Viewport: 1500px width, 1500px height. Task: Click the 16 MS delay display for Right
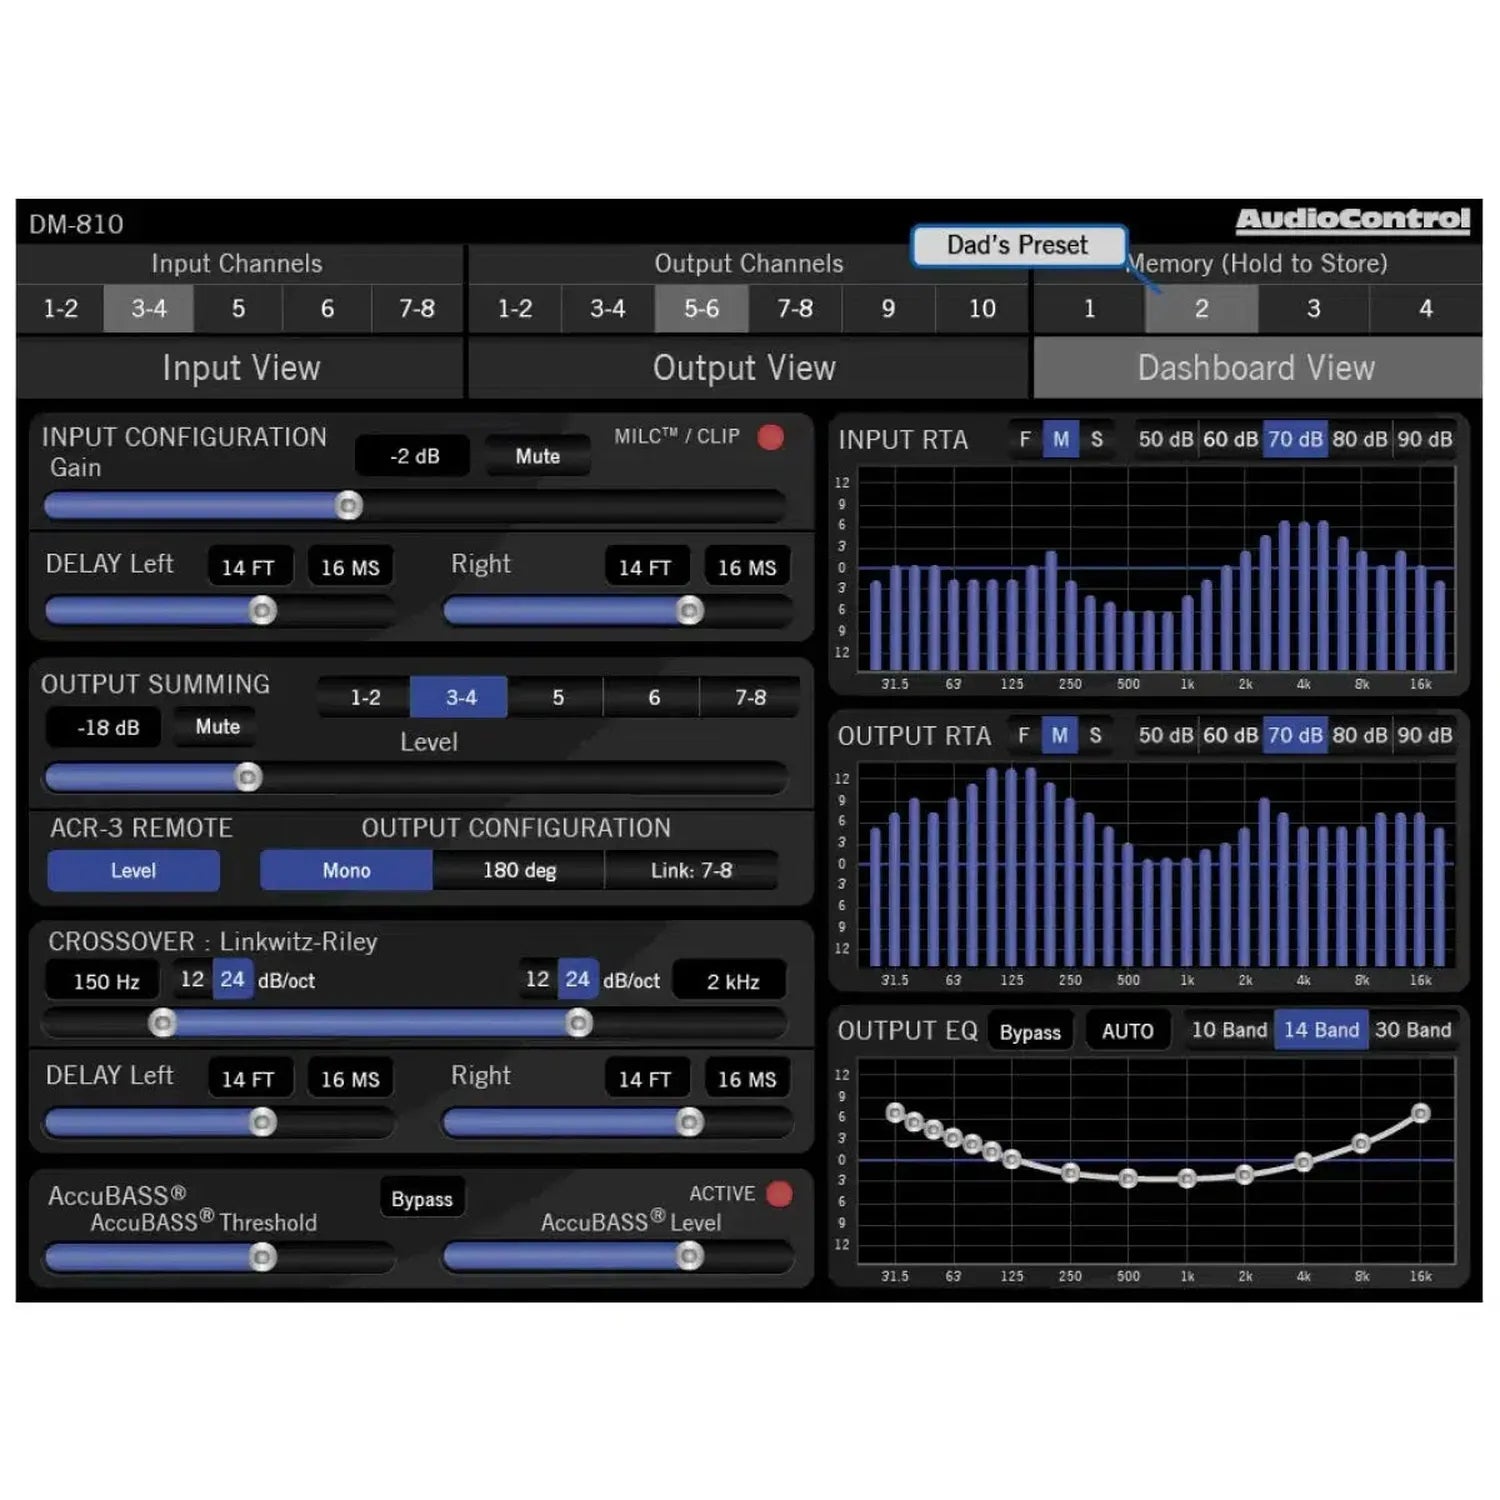pyautogui.click(x=747, y=565)
